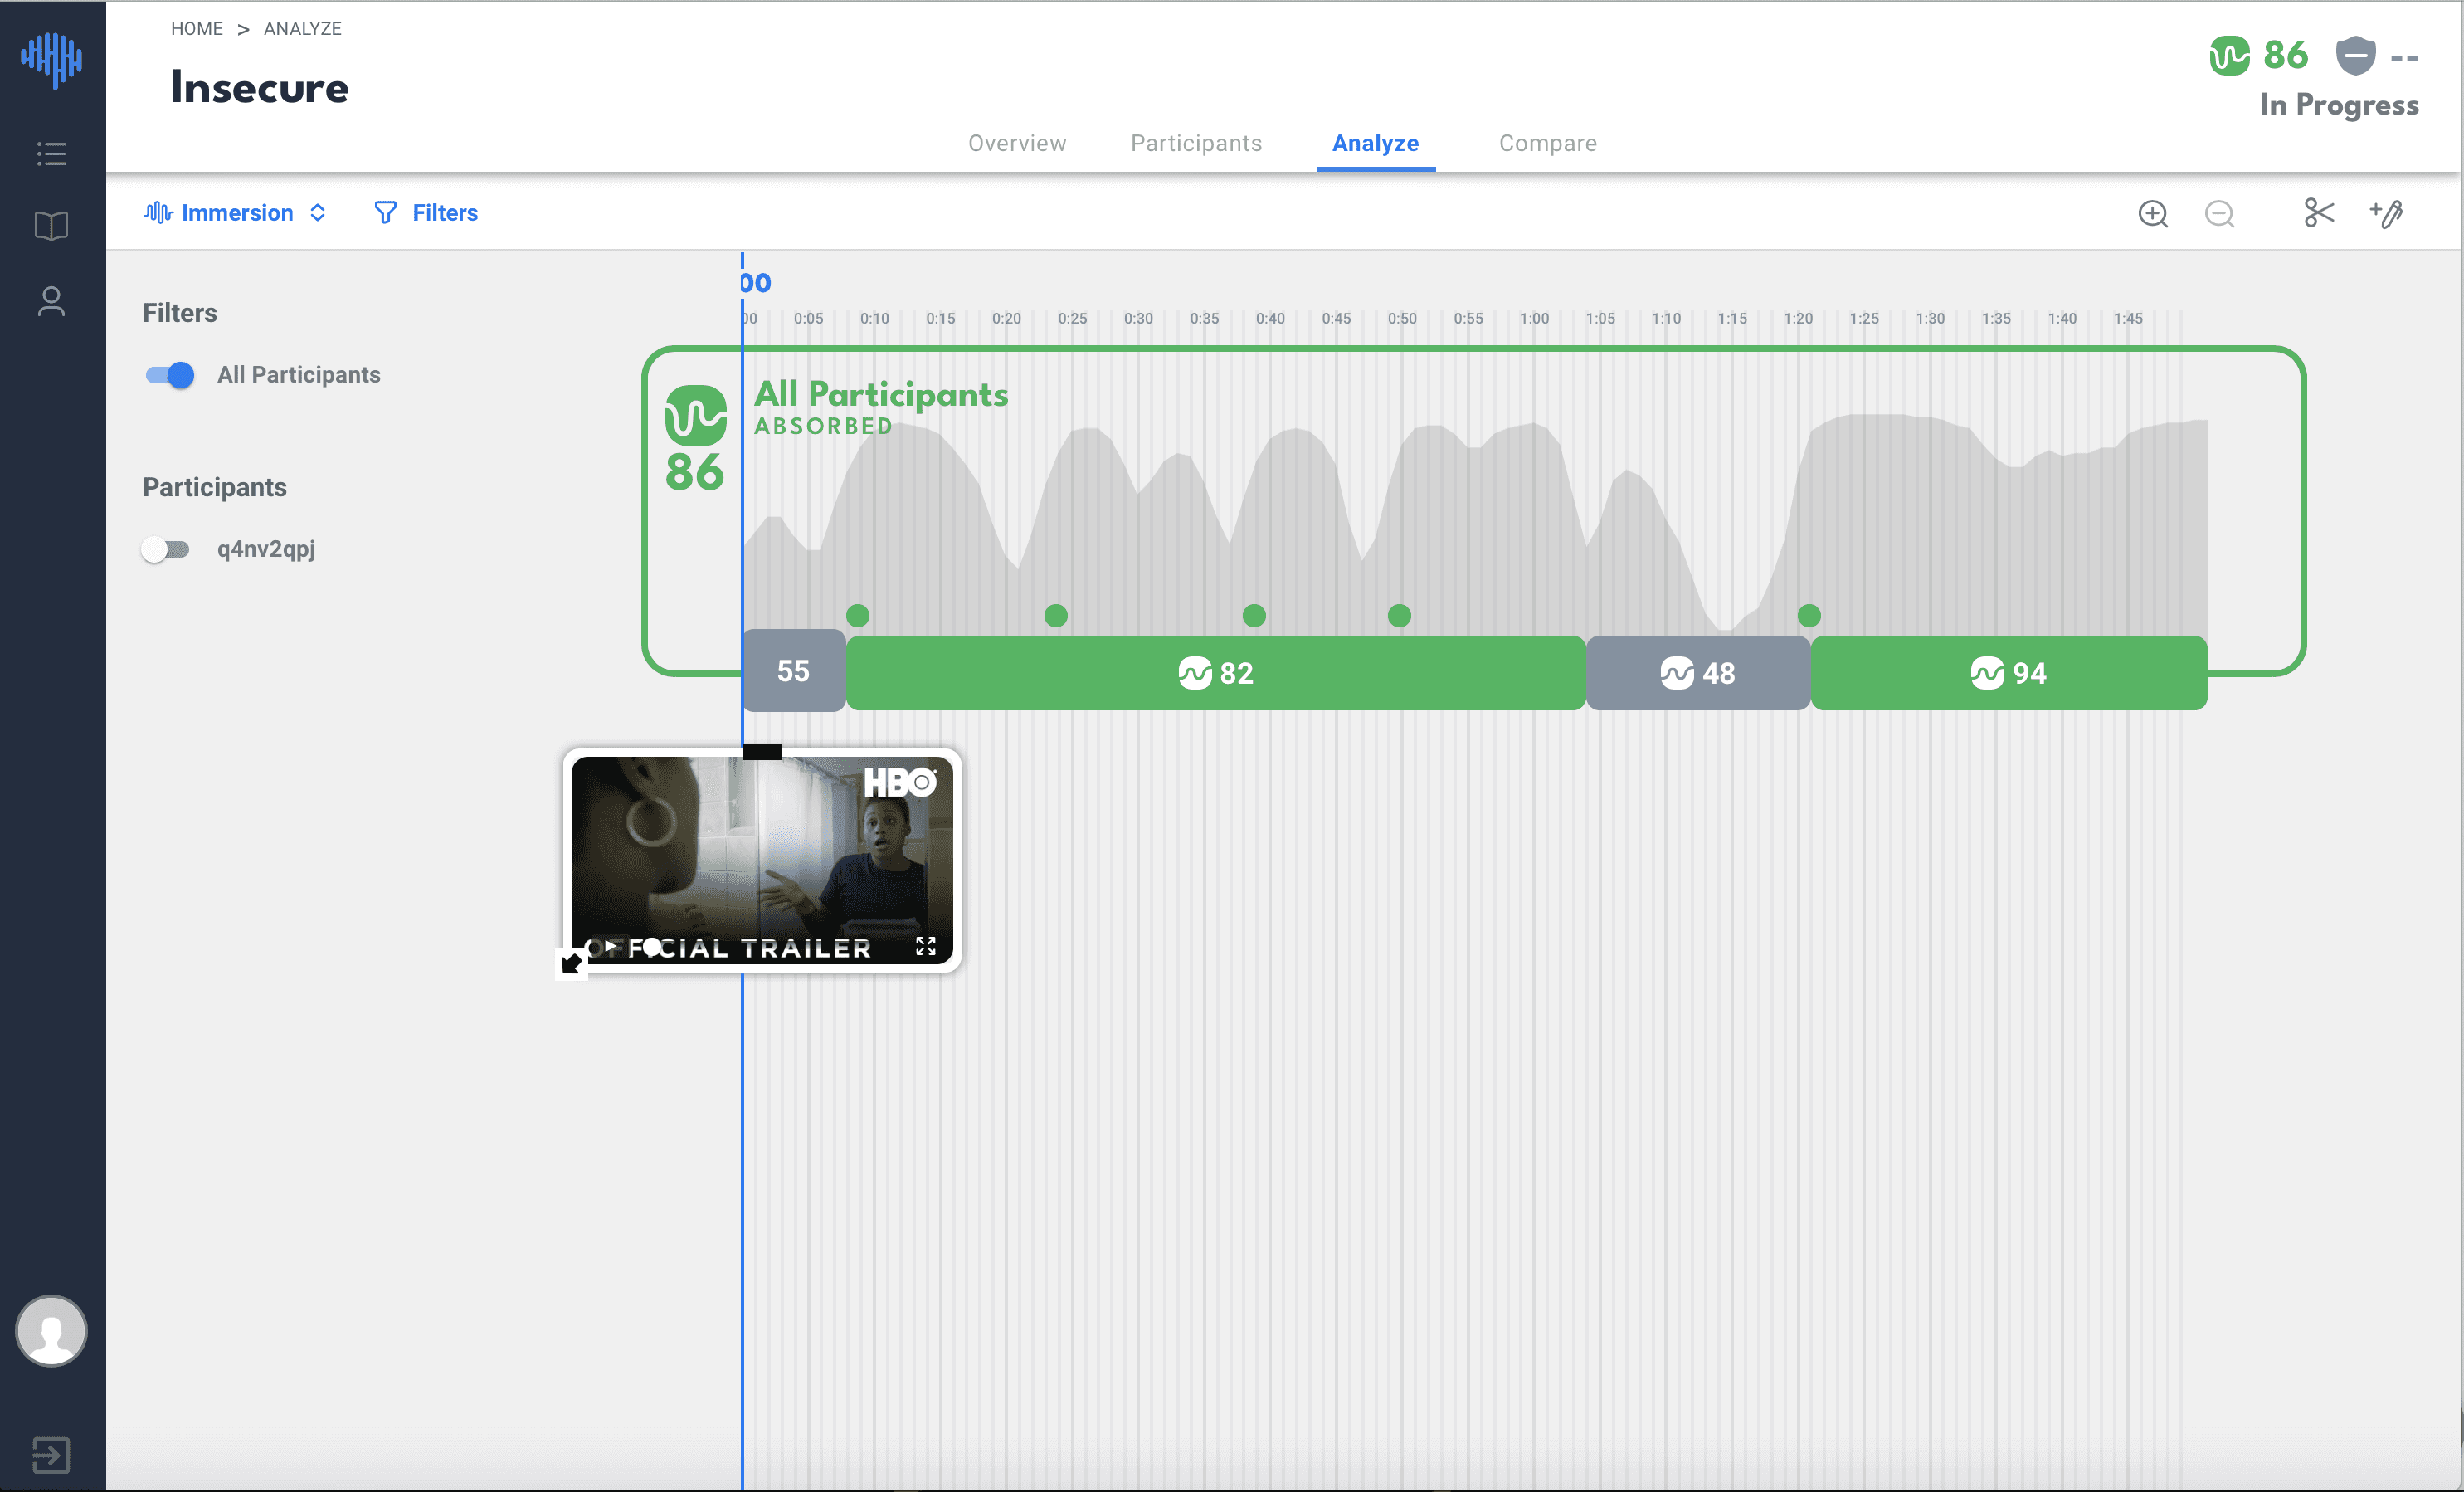The image size is (2464, 1492).
Task: Go to HOME breadcrumb link
Action: pos(196,28)
